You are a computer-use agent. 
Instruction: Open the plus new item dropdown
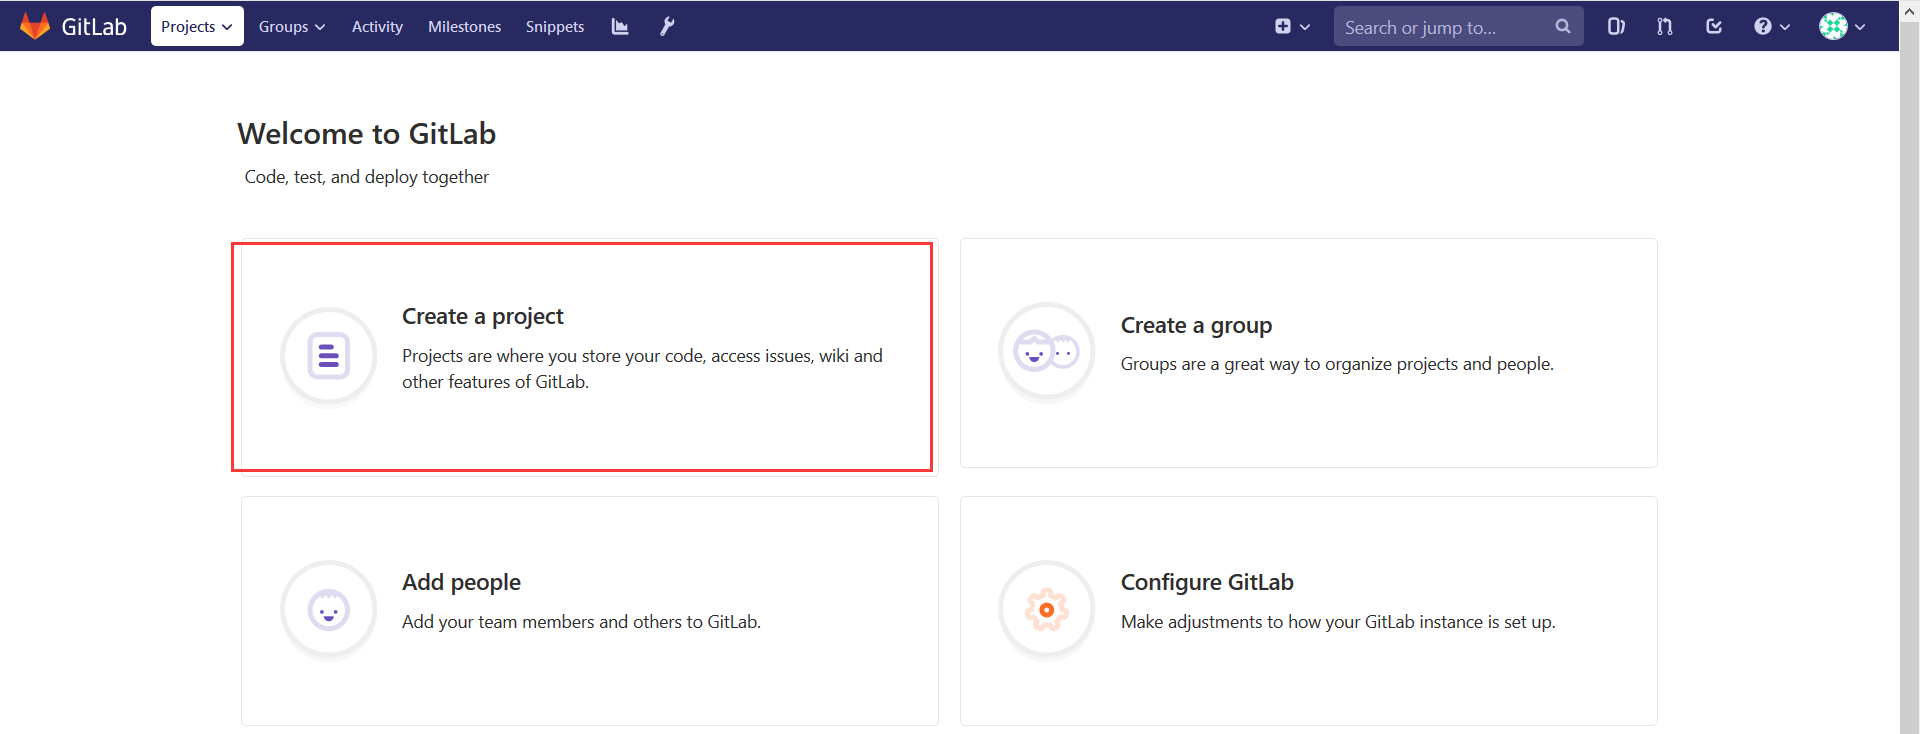(x=1292, y=27)
